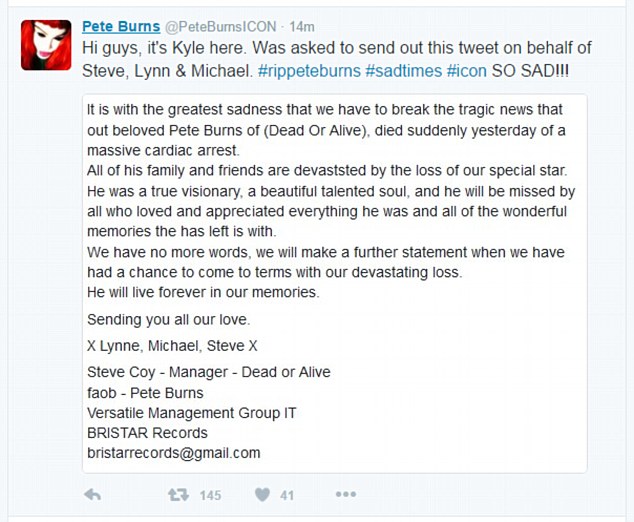Click the 'BRISTAR Records' line
The image size is (634, 522).
[147, 433]
